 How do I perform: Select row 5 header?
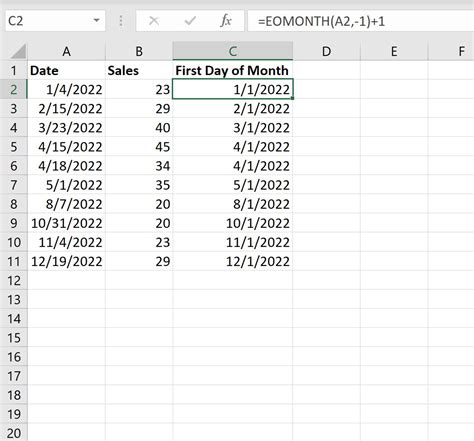(14, 147)
